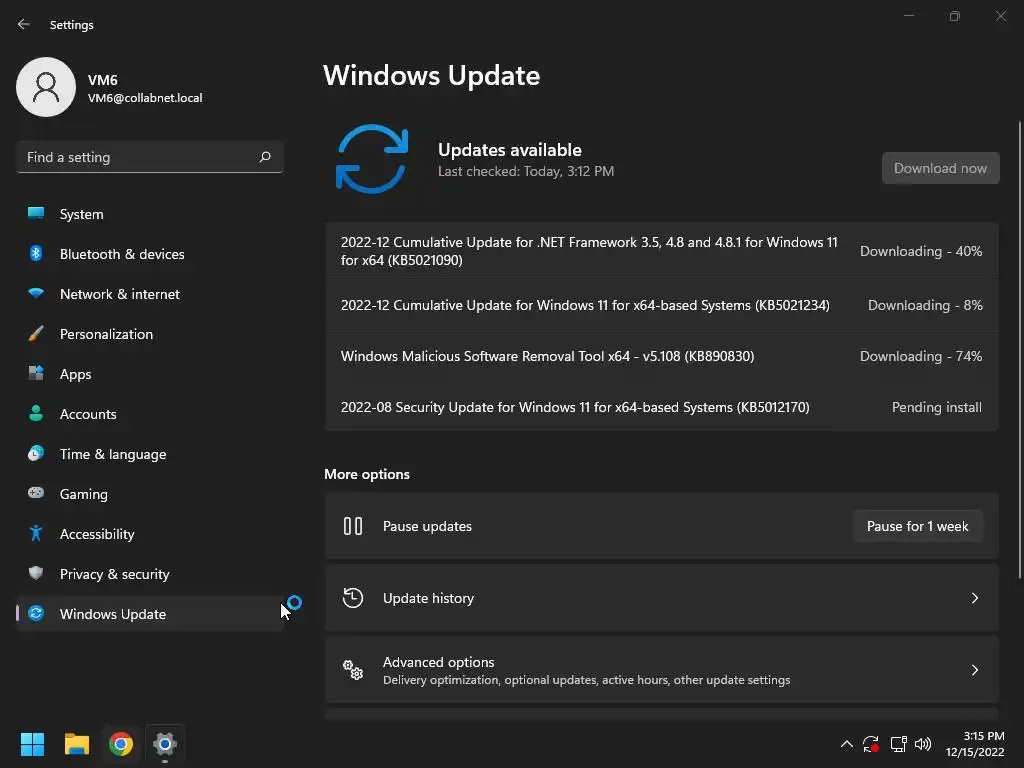Click the Time & language clock globe icon

tap(36, 453)
